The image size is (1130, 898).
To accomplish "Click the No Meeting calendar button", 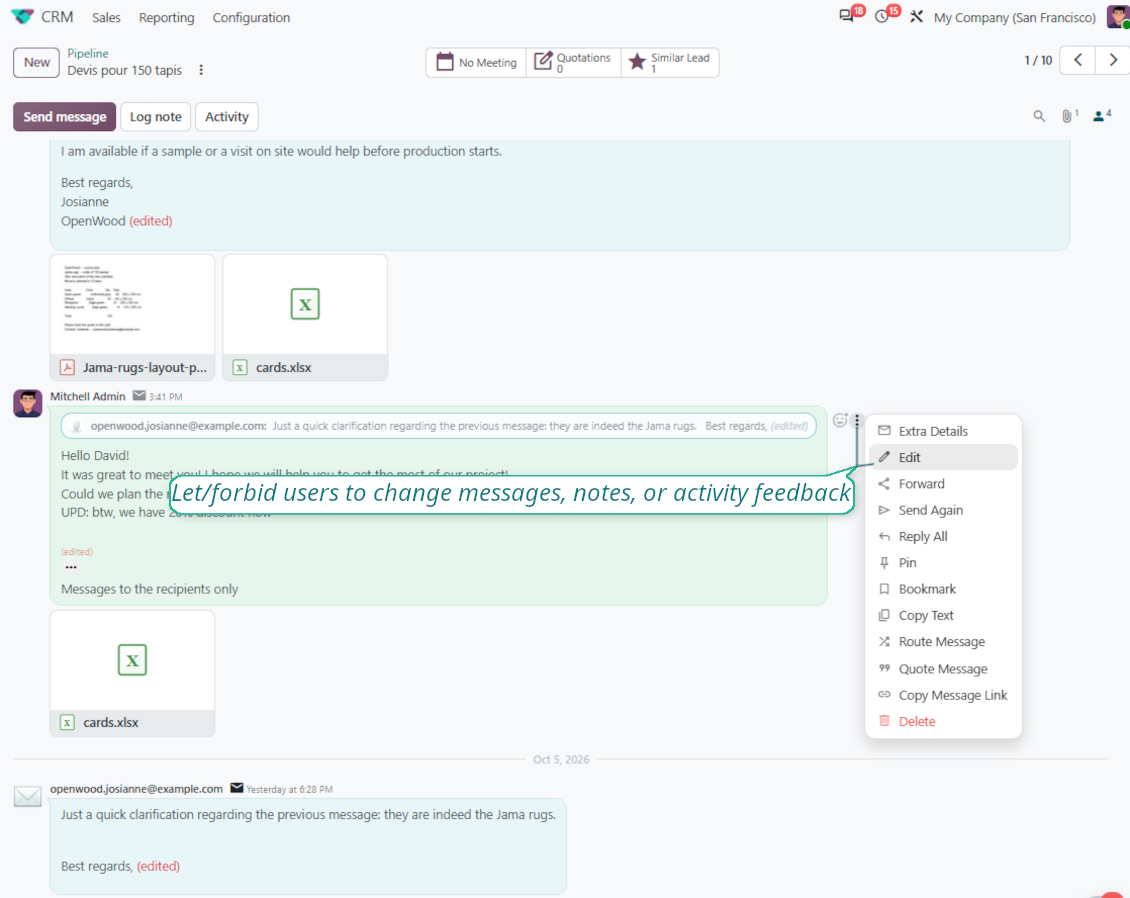I will [x=476, y=63].
